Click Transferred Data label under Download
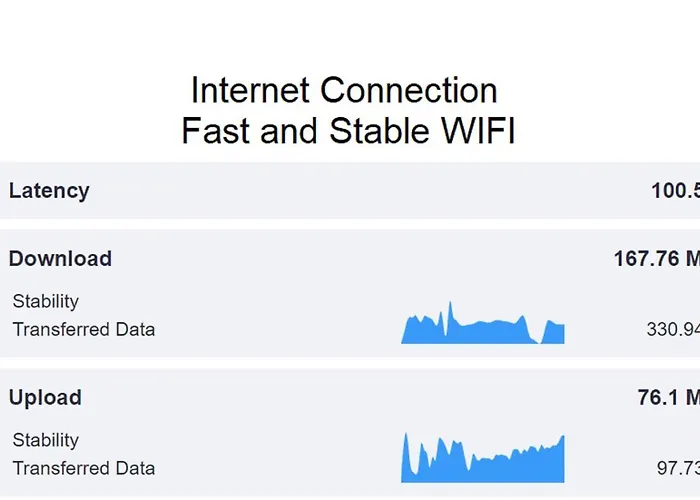Image resolution: width=700 pixels, height=500 pixels. pos(84,329)
